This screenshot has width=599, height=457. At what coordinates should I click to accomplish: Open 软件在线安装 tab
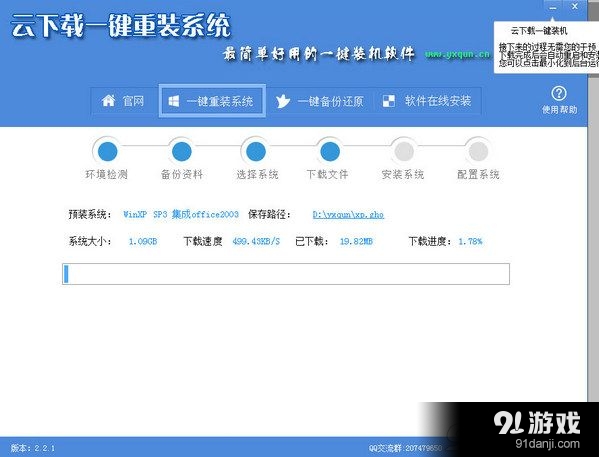[427, 101]
